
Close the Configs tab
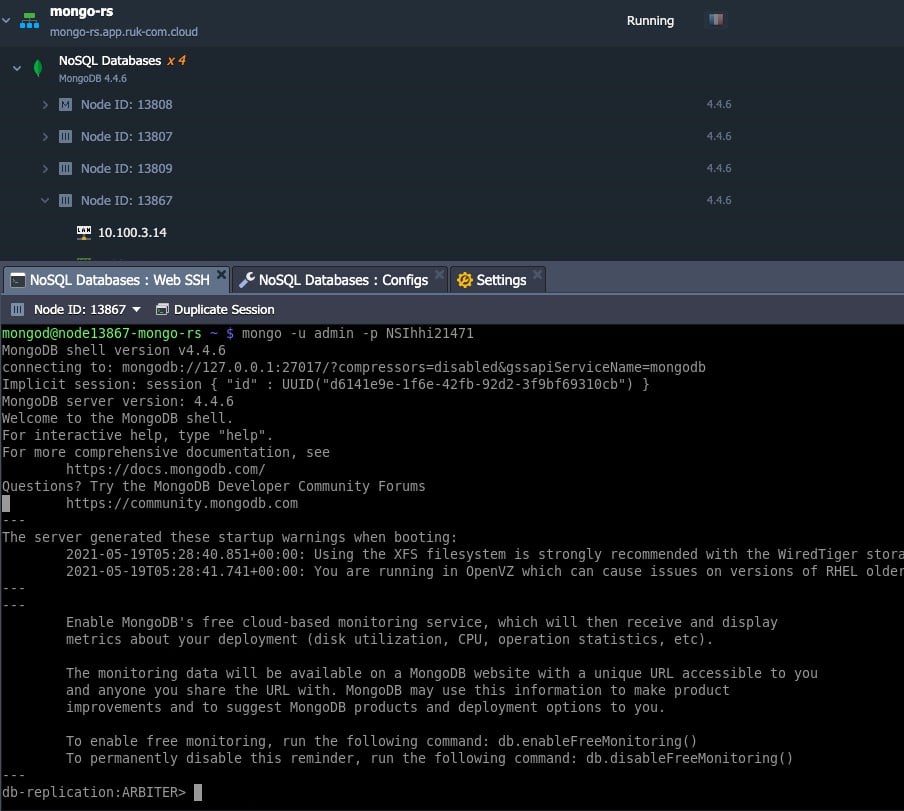[439, 274]
